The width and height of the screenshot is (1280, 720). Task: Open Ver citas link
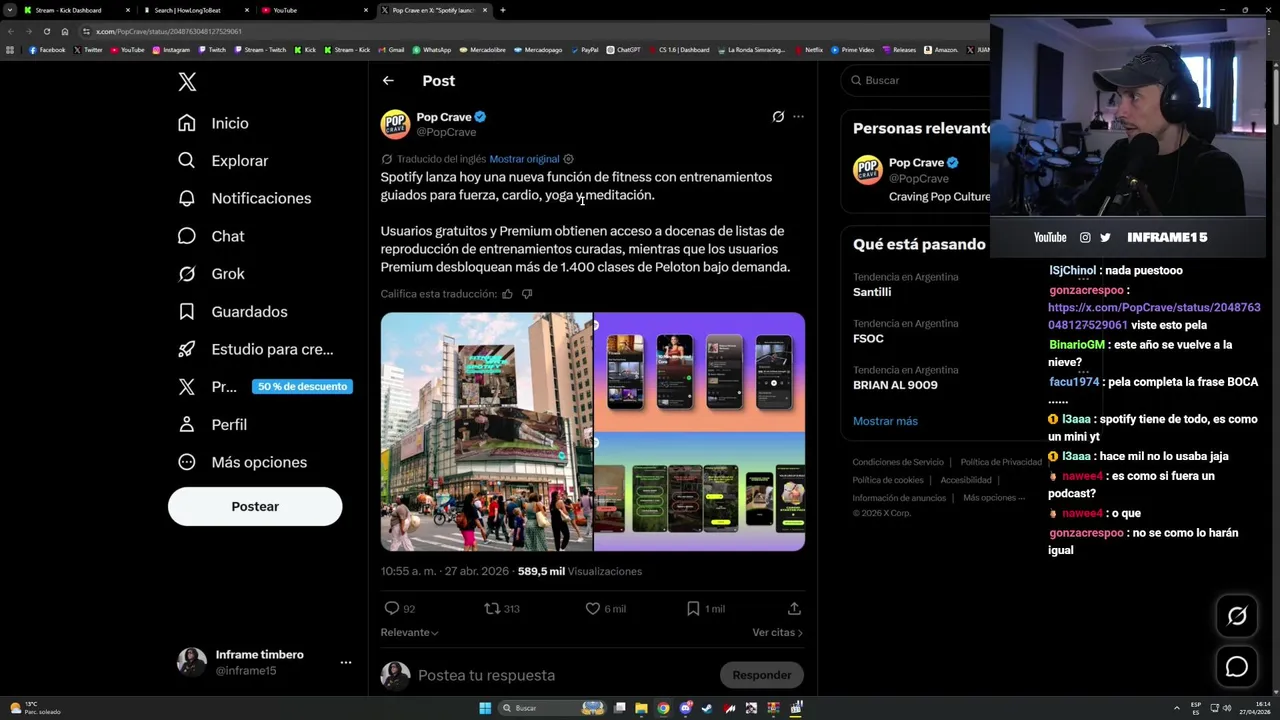[x=777, y=632]
